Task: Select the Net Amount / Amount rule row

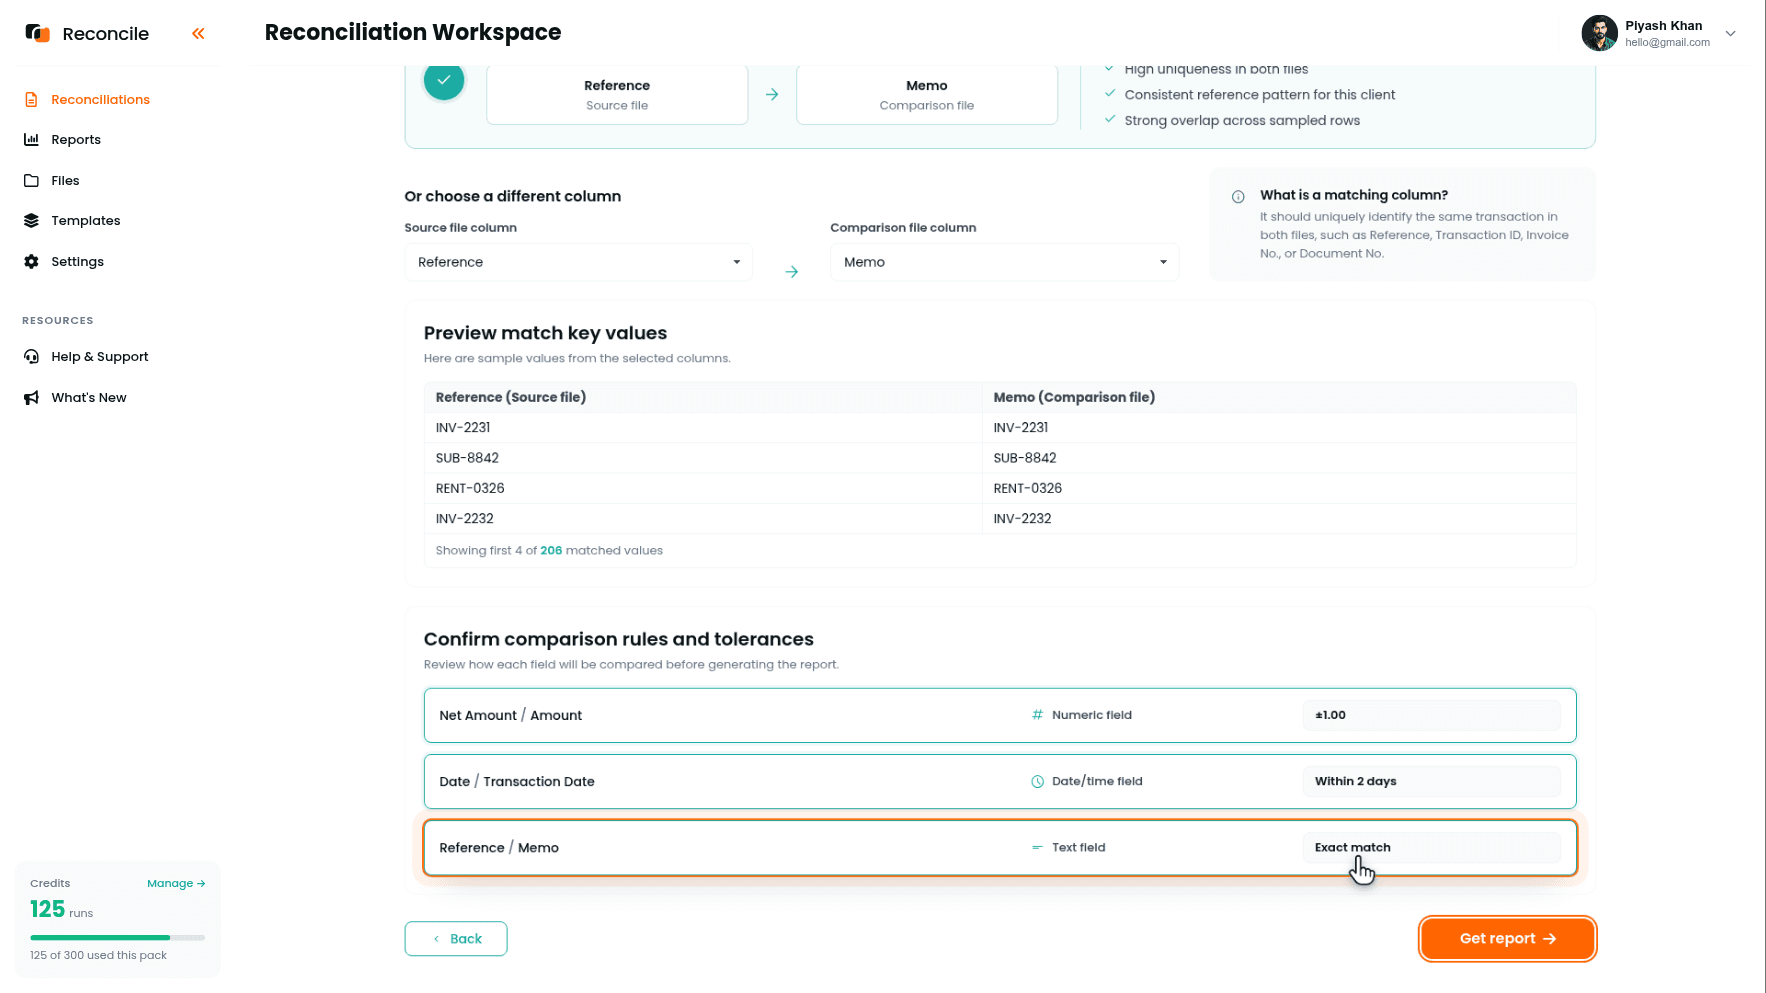Action: click(1000, 715)
